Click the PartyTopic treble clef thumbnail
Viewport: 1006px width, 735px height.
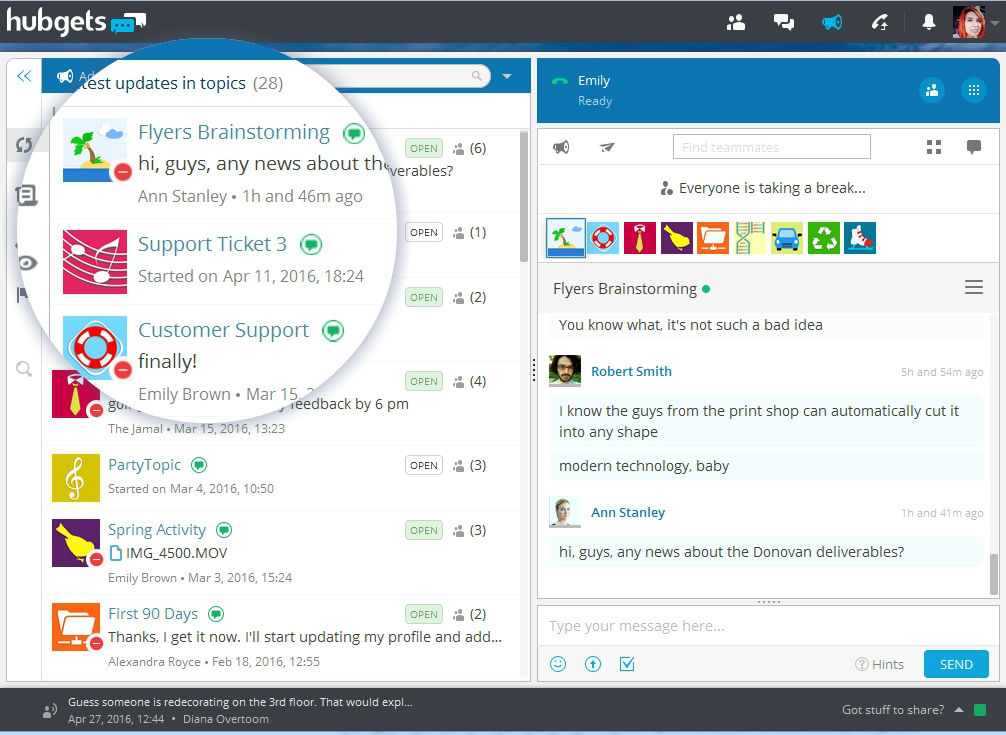point(76,478)
